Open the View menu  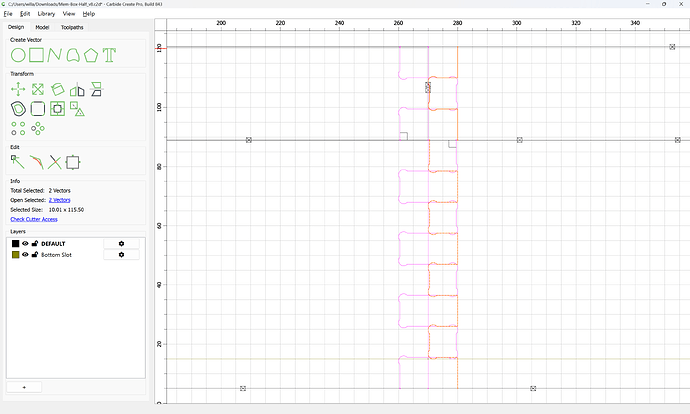[x=69, y=14]
